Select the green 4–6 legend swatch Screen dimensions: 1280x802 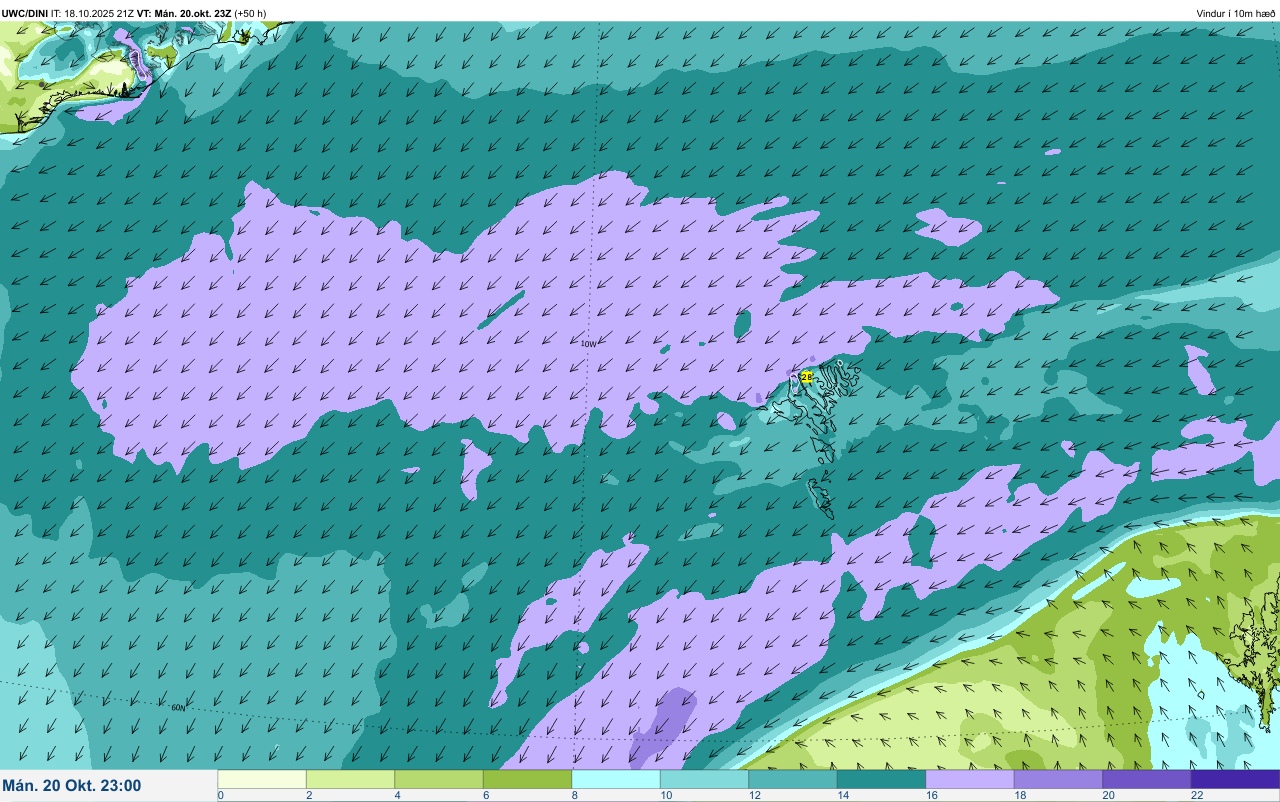coord(439,779)
